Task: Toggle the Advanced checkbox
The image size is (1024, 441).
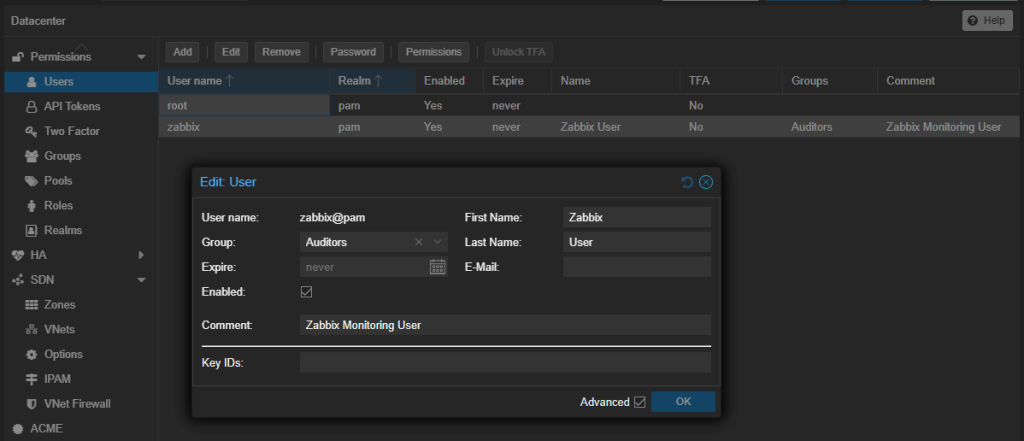Action: coord(639,402)
